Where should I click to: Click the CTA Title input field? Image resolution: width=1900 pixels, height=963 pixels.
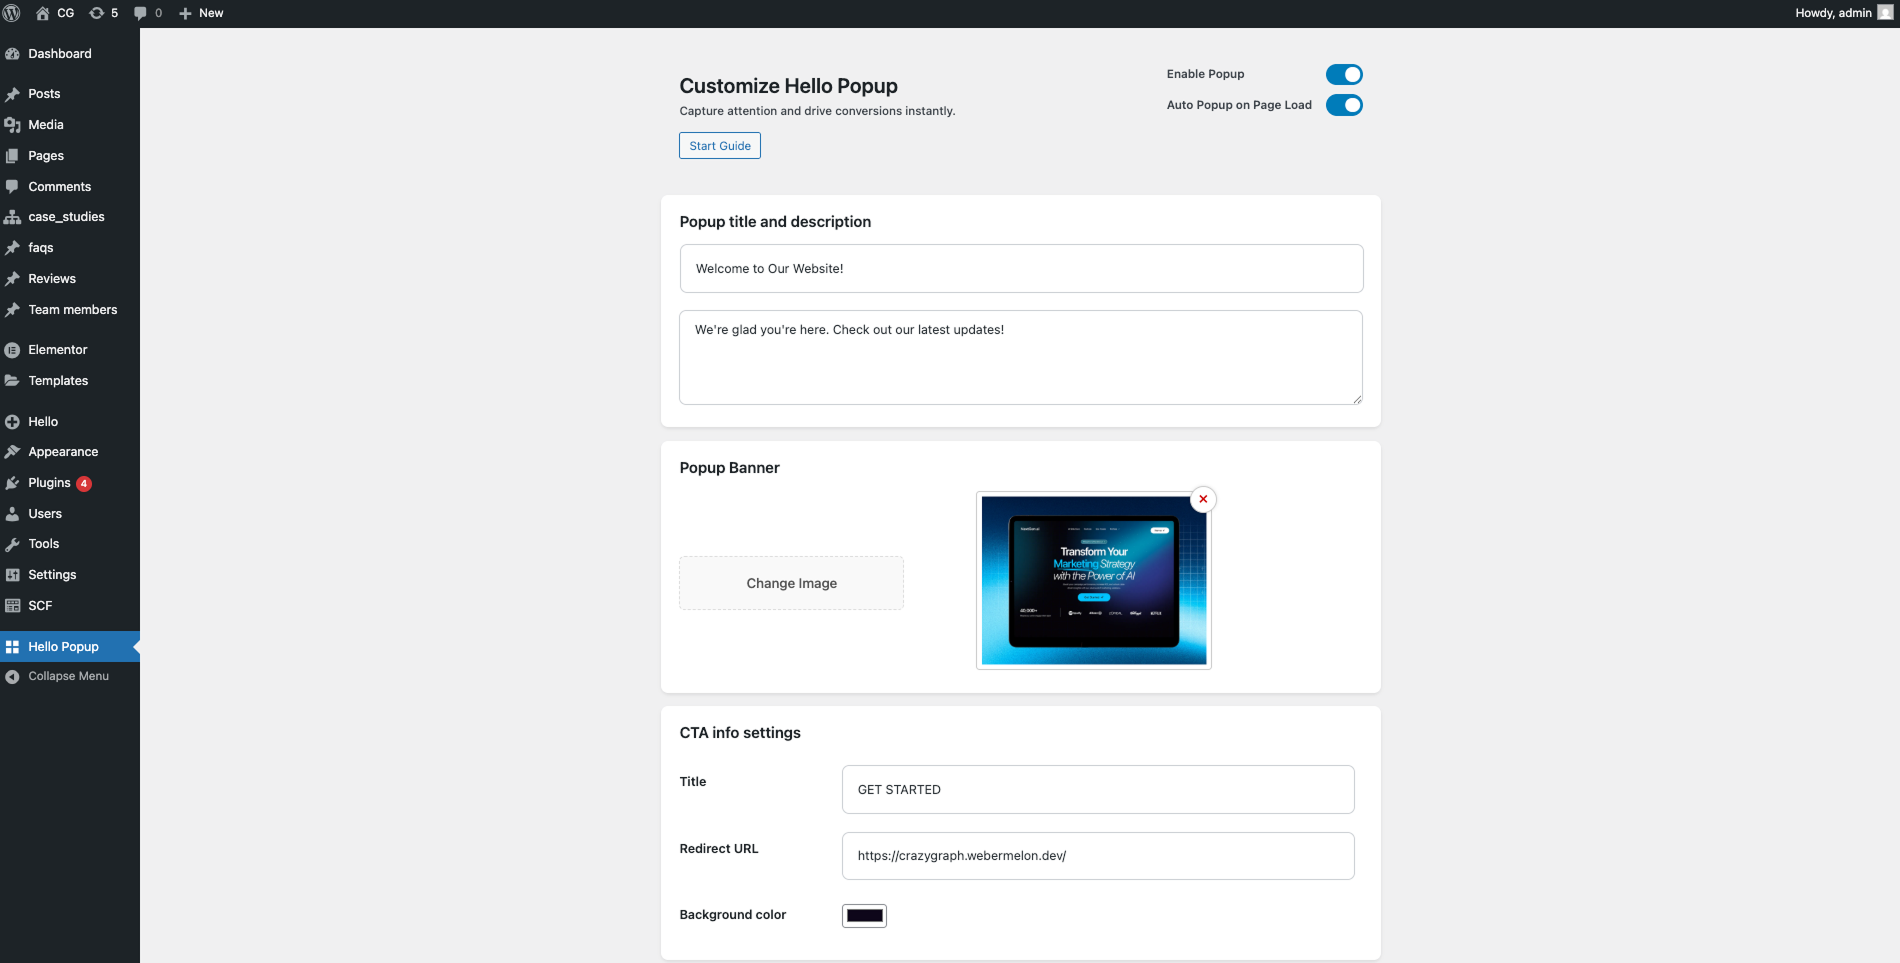coord(1098,790)
